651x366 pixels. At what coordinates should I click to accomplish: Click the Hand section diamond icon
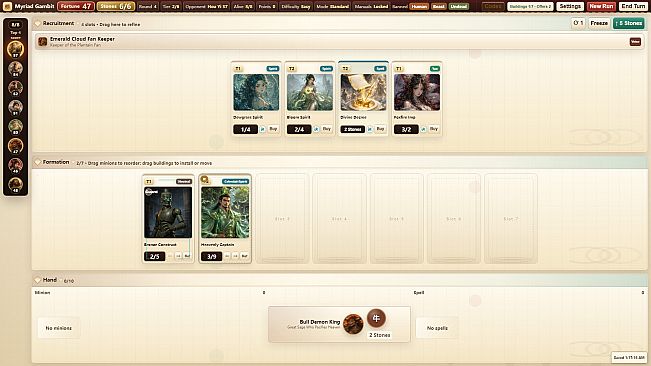point(38,280)
